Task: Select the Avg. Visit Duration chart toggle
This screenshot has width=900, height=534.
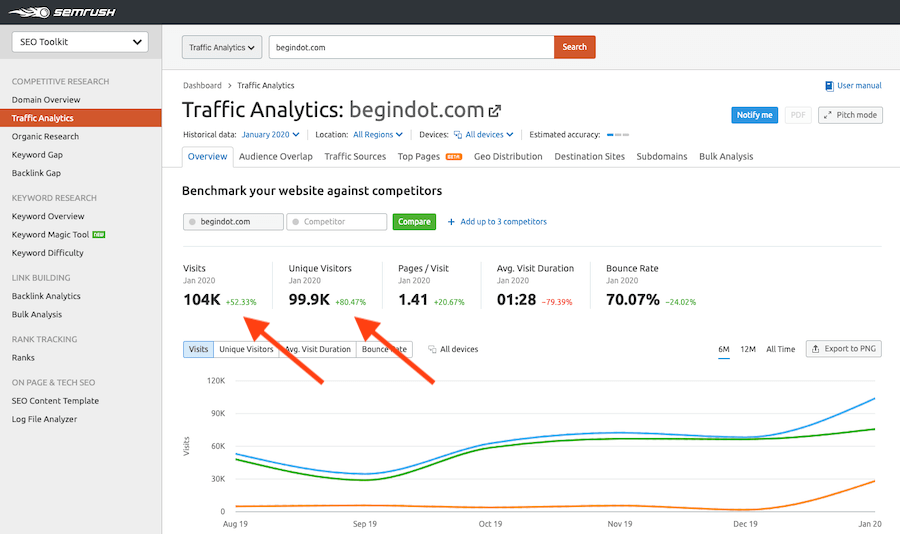Action: tap(317, 349)
